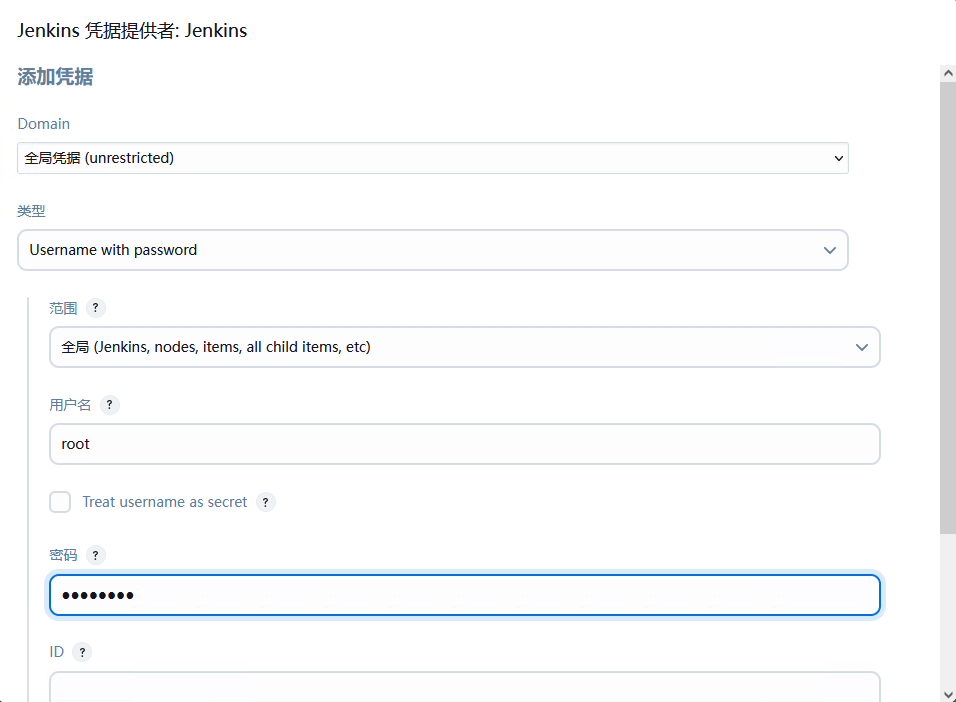The image size is (956, 702).
Task: Click into the 密码 password field
Action: click(x=464, y=595)
